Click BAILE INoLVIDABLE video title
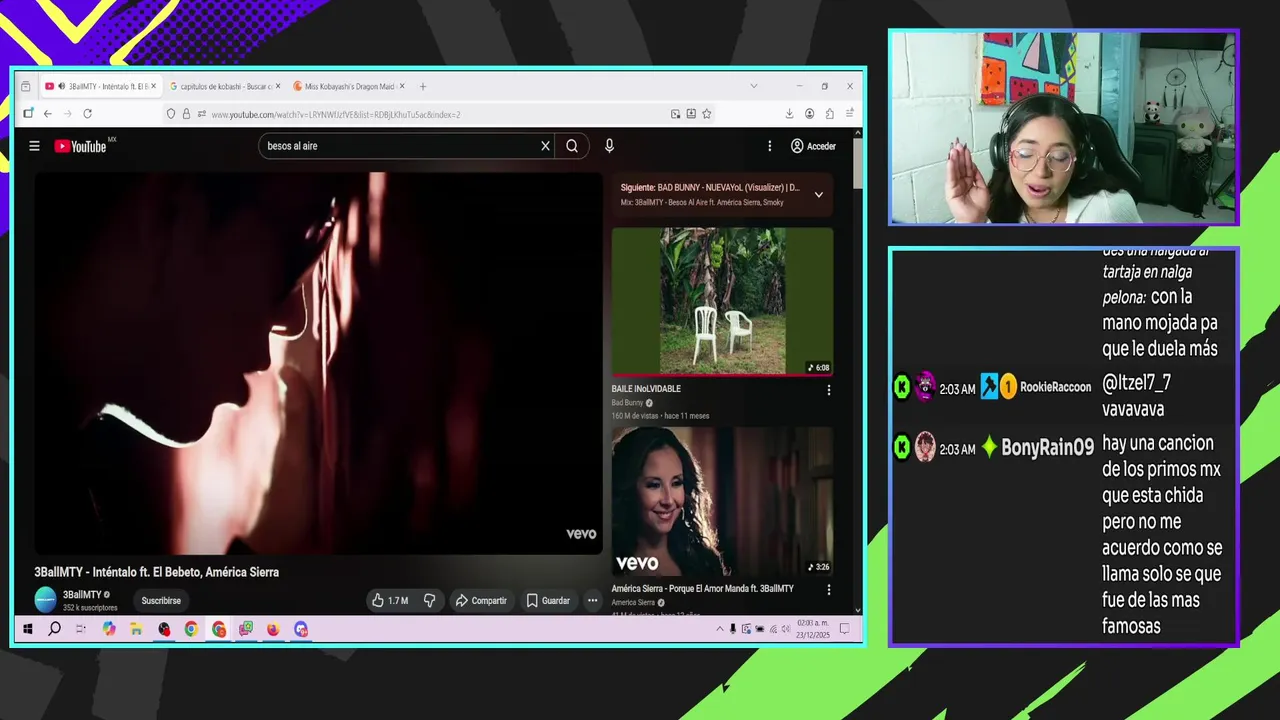This screenshot has height=720, width=1280. (x=646, y=389)
